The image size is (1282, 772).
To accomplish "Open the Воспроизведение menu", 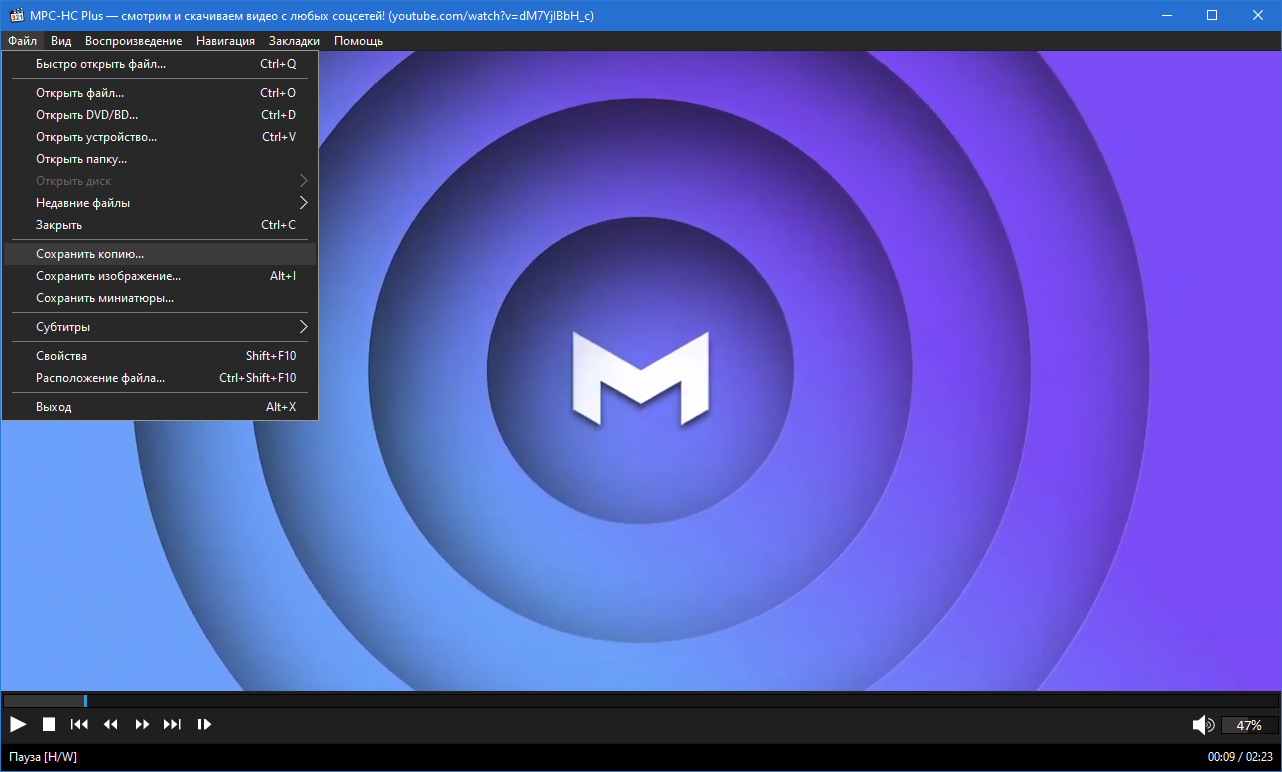I will (133, 41).
